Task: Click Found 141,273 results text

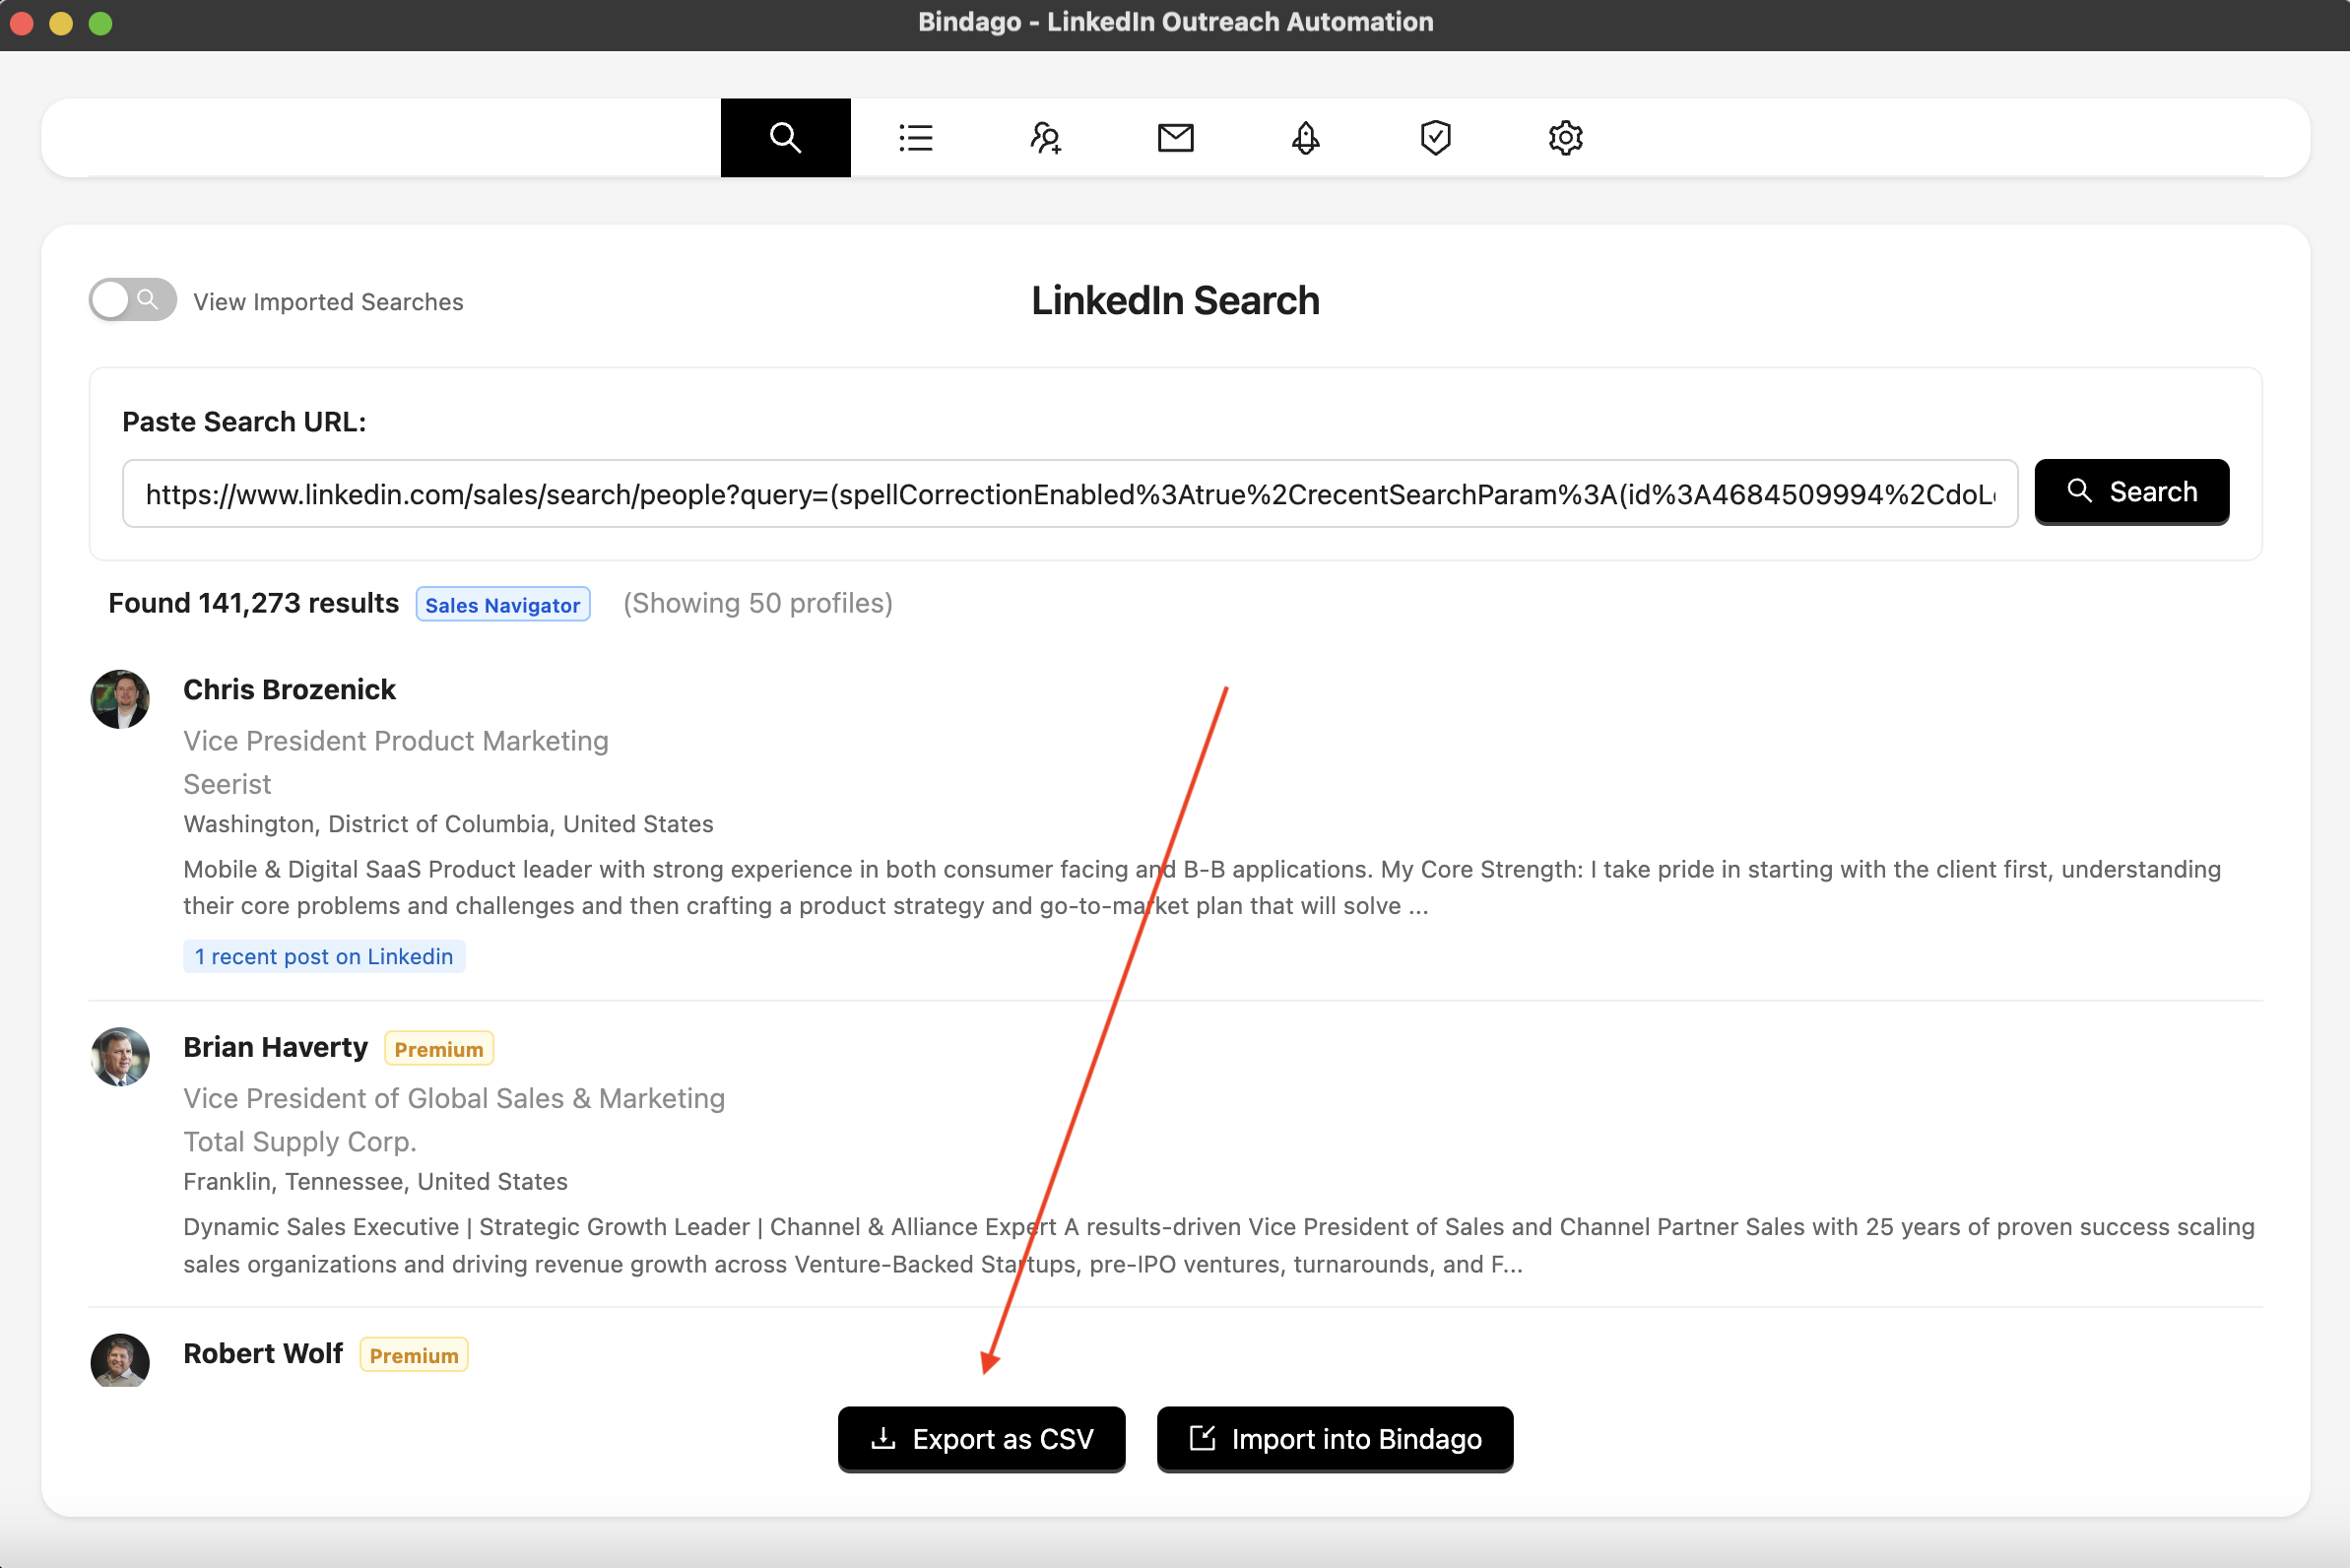Action: [253, 603]
